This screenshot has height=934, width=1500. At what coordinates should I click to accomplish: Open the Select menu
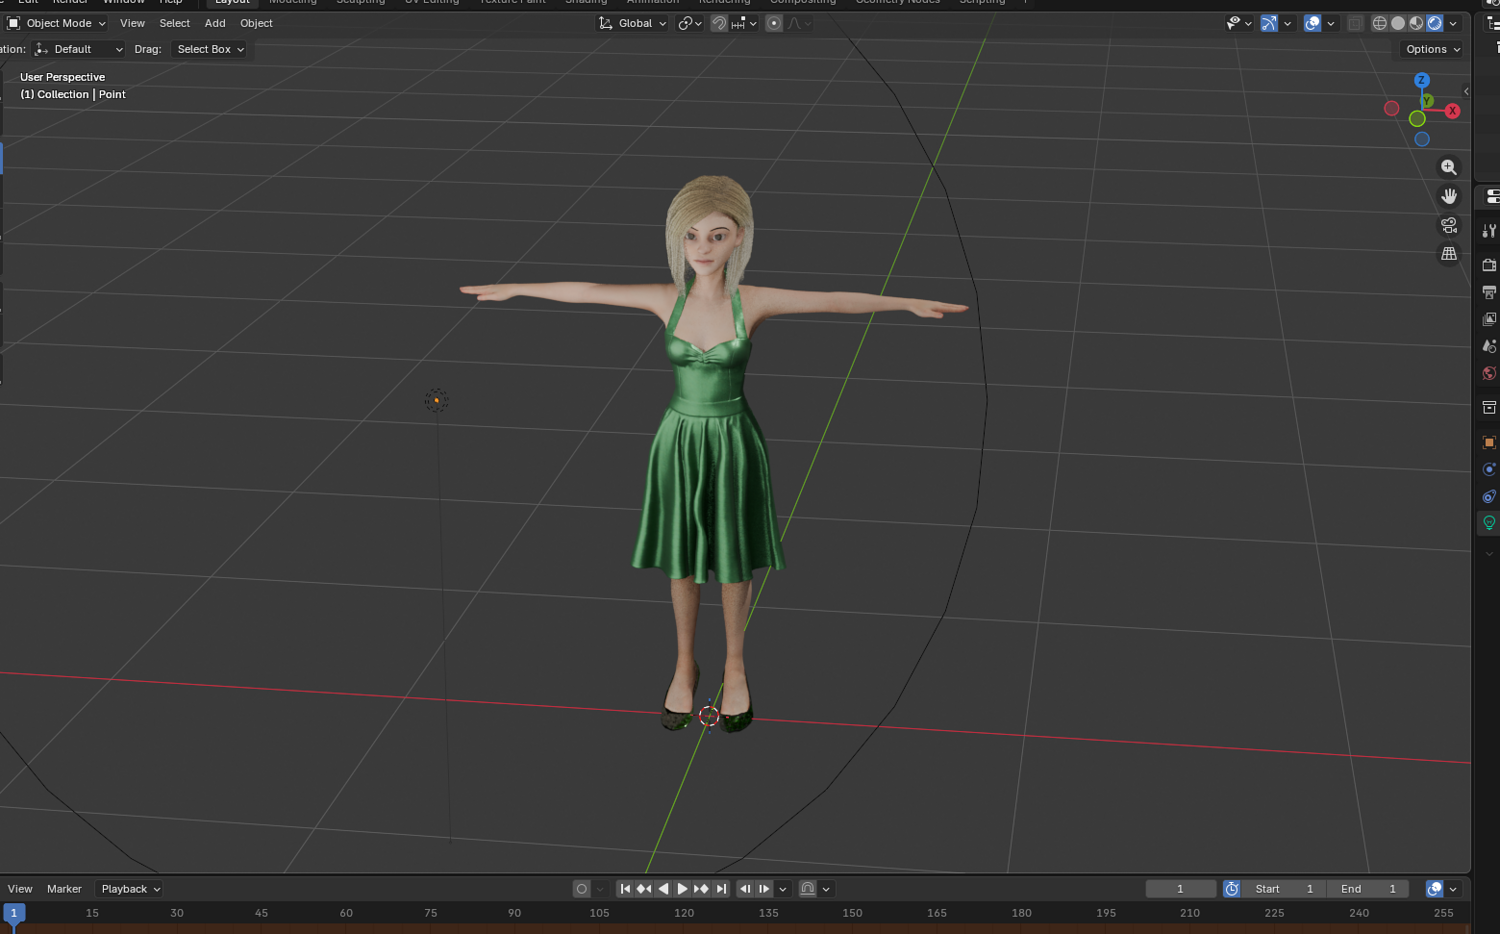tap(175, 23)
